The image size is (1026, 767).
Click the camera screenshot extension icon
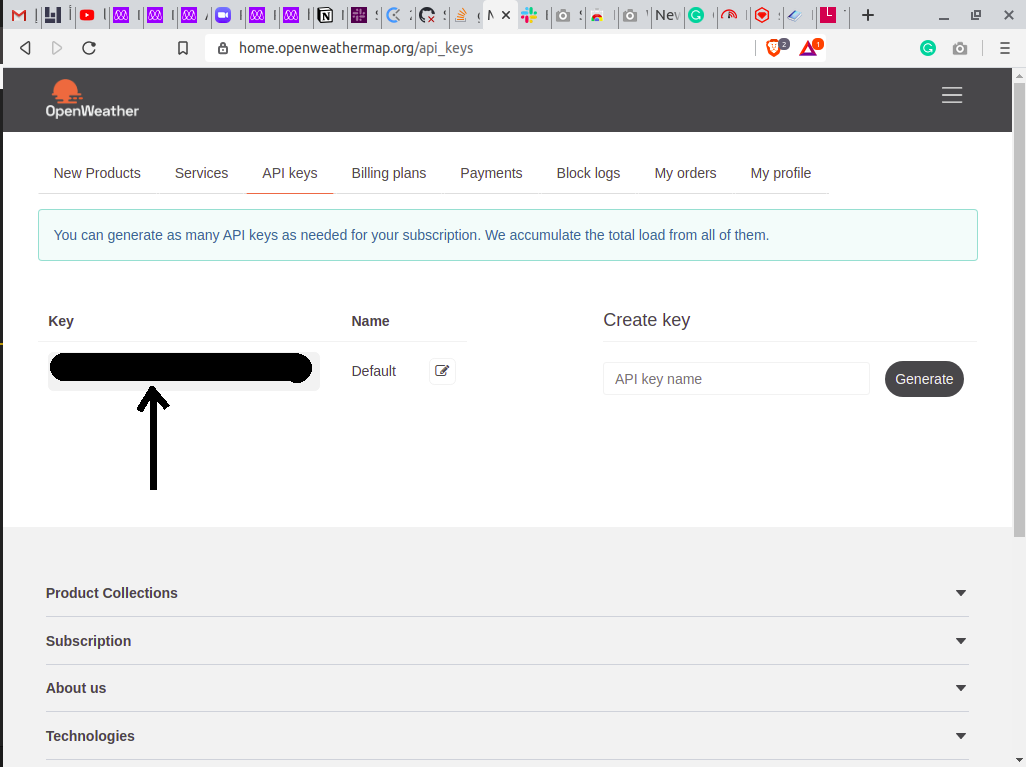pyautogui.click(x=960, y=48)
